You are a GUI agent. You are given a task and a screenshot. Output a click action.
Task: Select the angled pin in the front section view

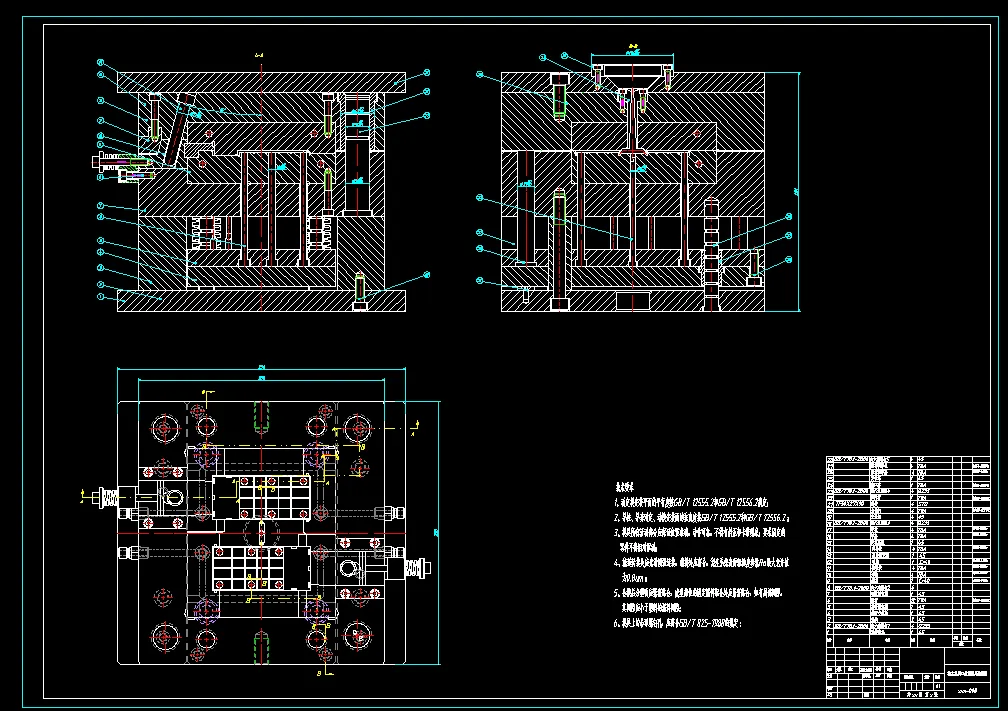[178, 130]
